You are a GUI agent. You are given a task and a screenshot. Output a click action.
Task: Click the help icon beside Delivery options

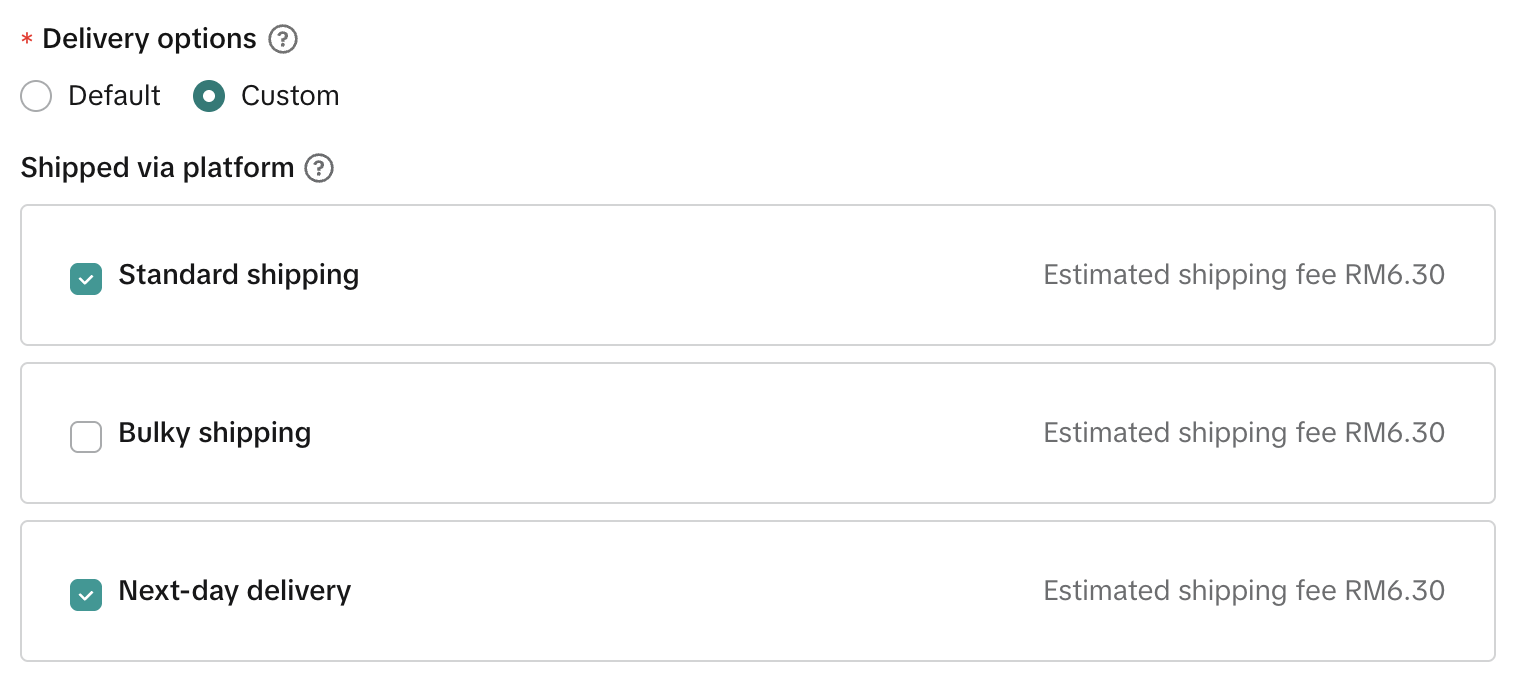coord(284,39)
